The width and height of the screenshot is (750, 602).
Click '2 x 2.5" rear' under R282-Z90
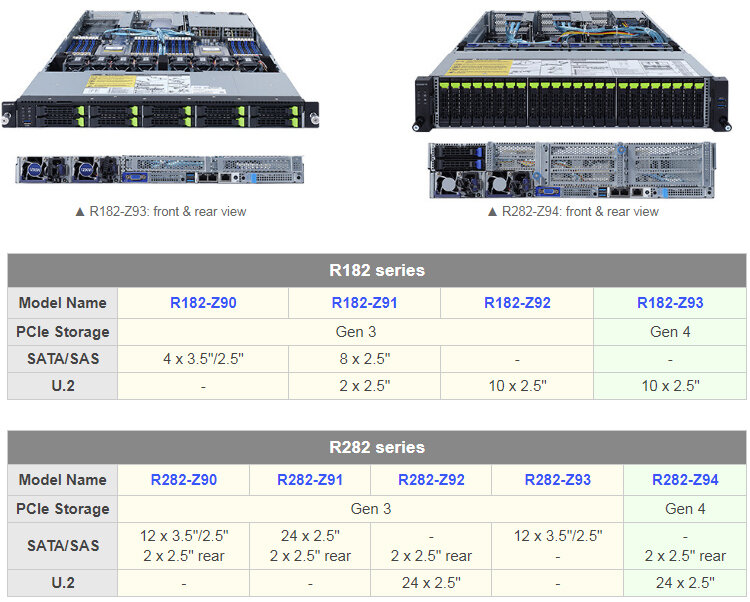(184, 556)
